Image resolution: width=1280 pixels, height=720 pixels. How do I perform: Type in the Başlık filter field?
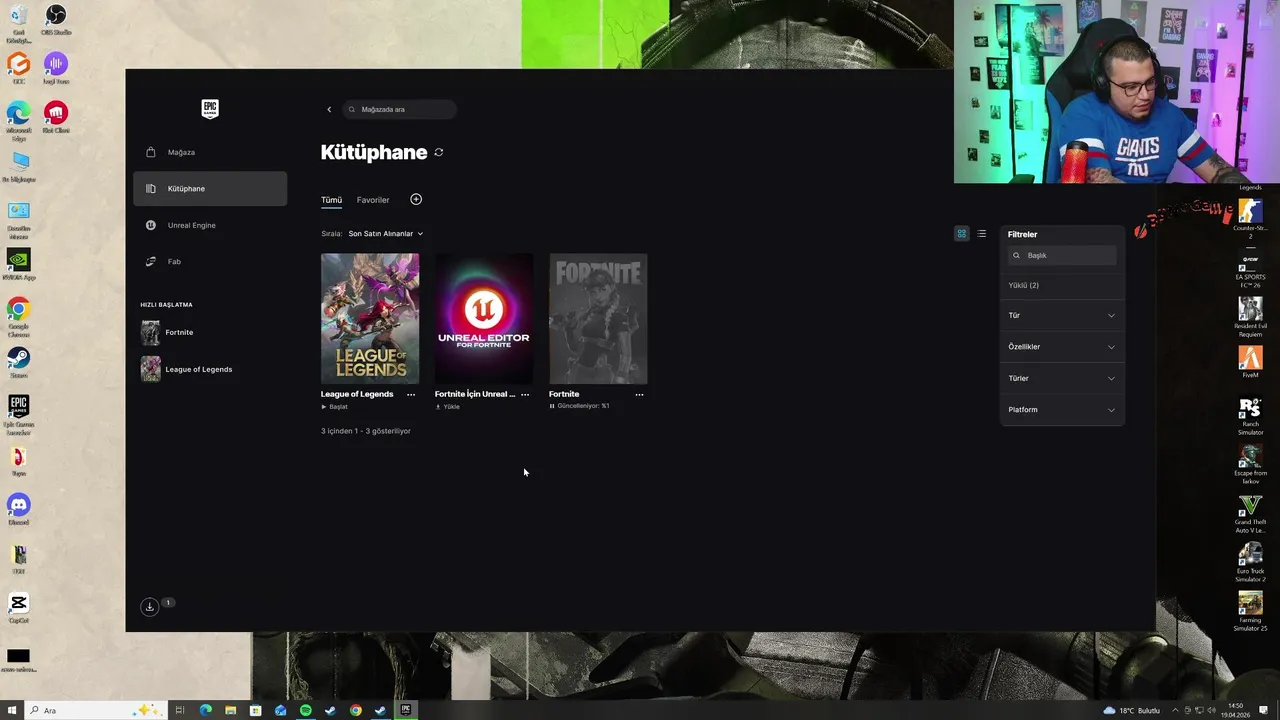click(1062, 255)
